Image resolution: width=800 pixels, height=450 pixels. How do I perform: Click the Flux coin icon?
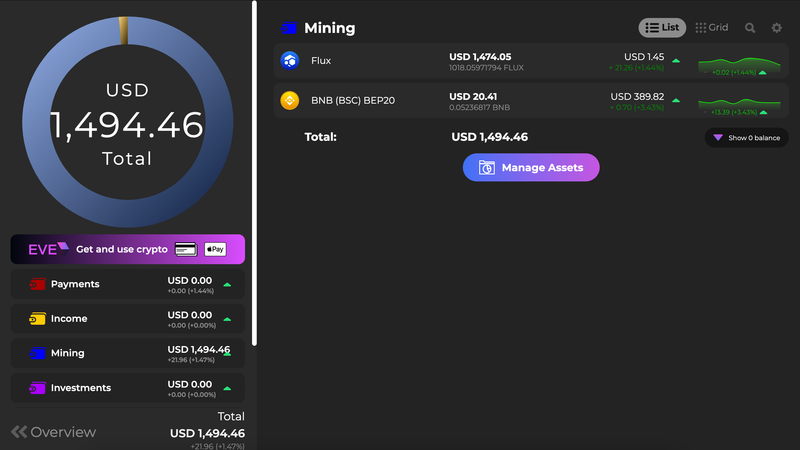[290, 61]
